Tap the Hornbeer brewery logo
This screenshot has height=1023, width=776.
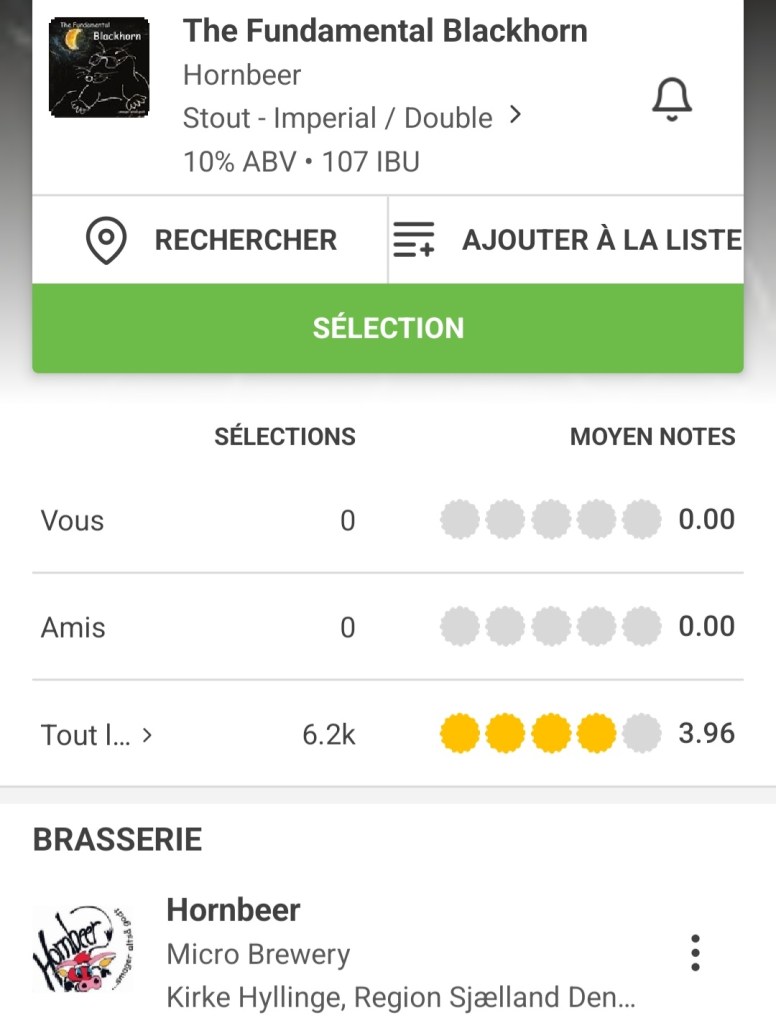82,951
